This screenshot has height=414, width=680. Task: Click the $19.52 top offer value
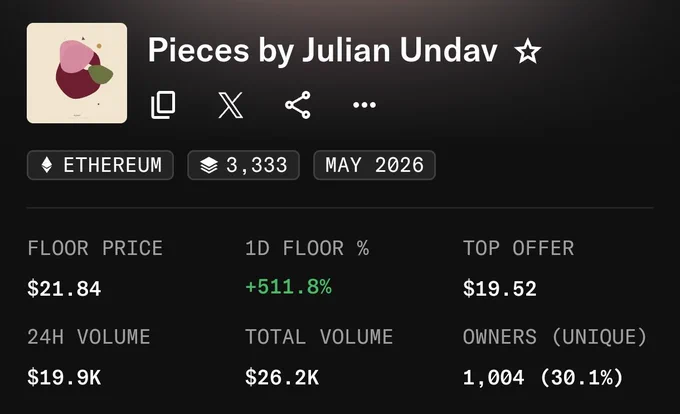click(x=500, y=289)
